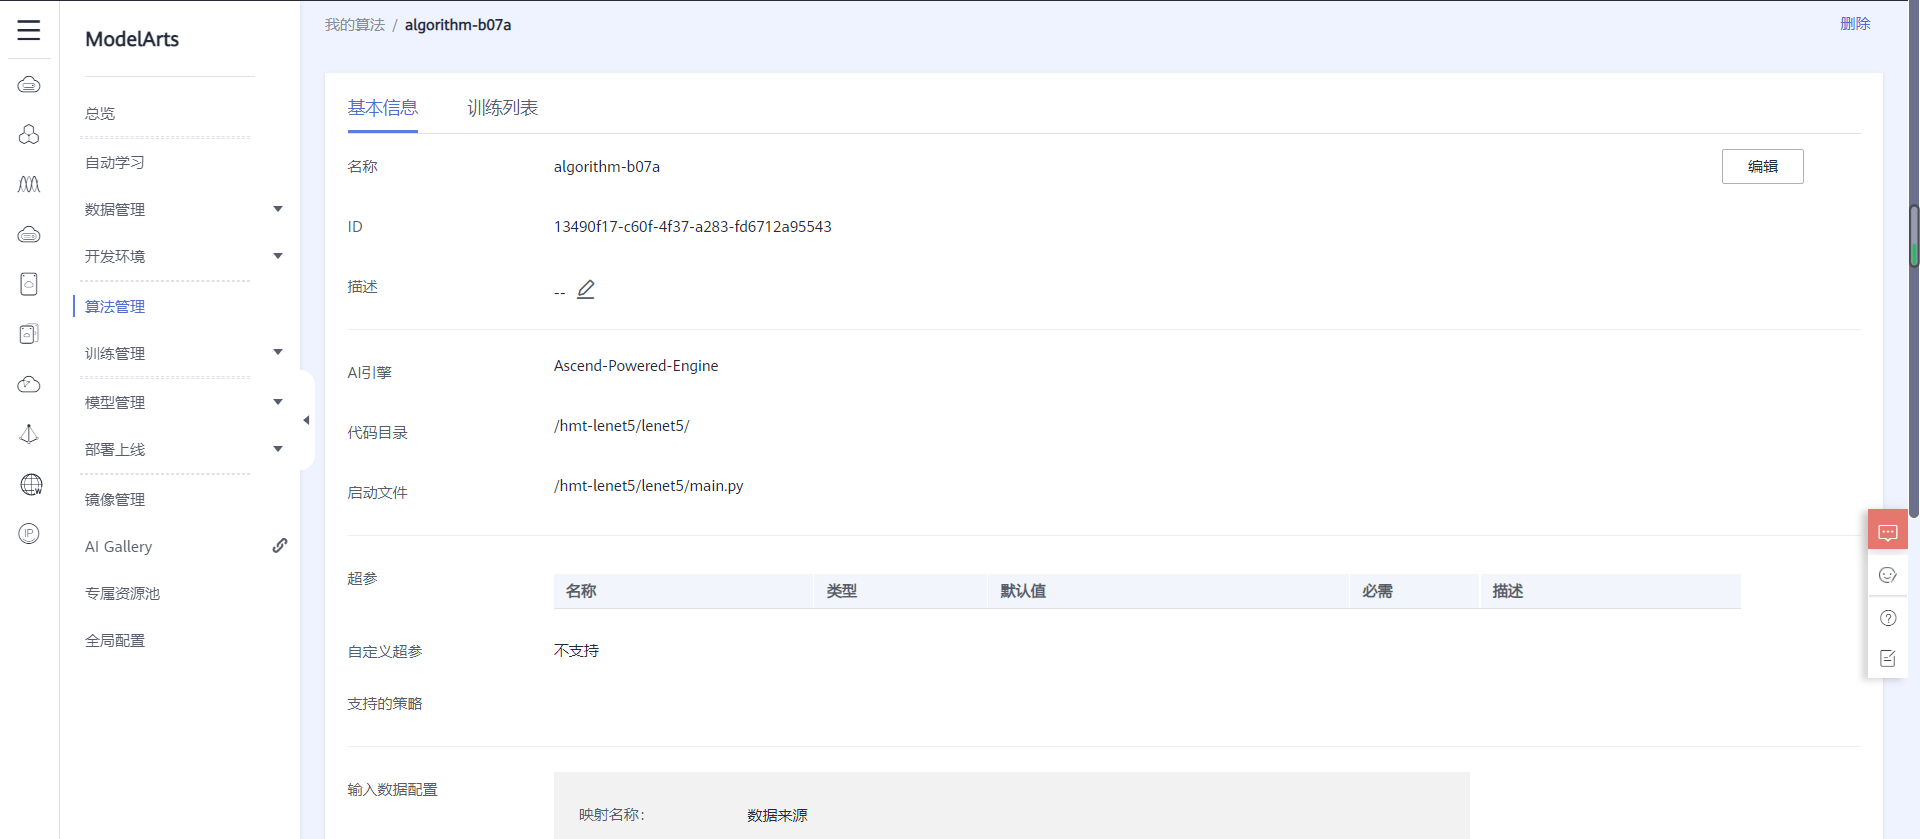The image size is (1920, 839).
Task: Open the red chat consultation icon
Action: pyautogui.click(x=1888, y=530)
